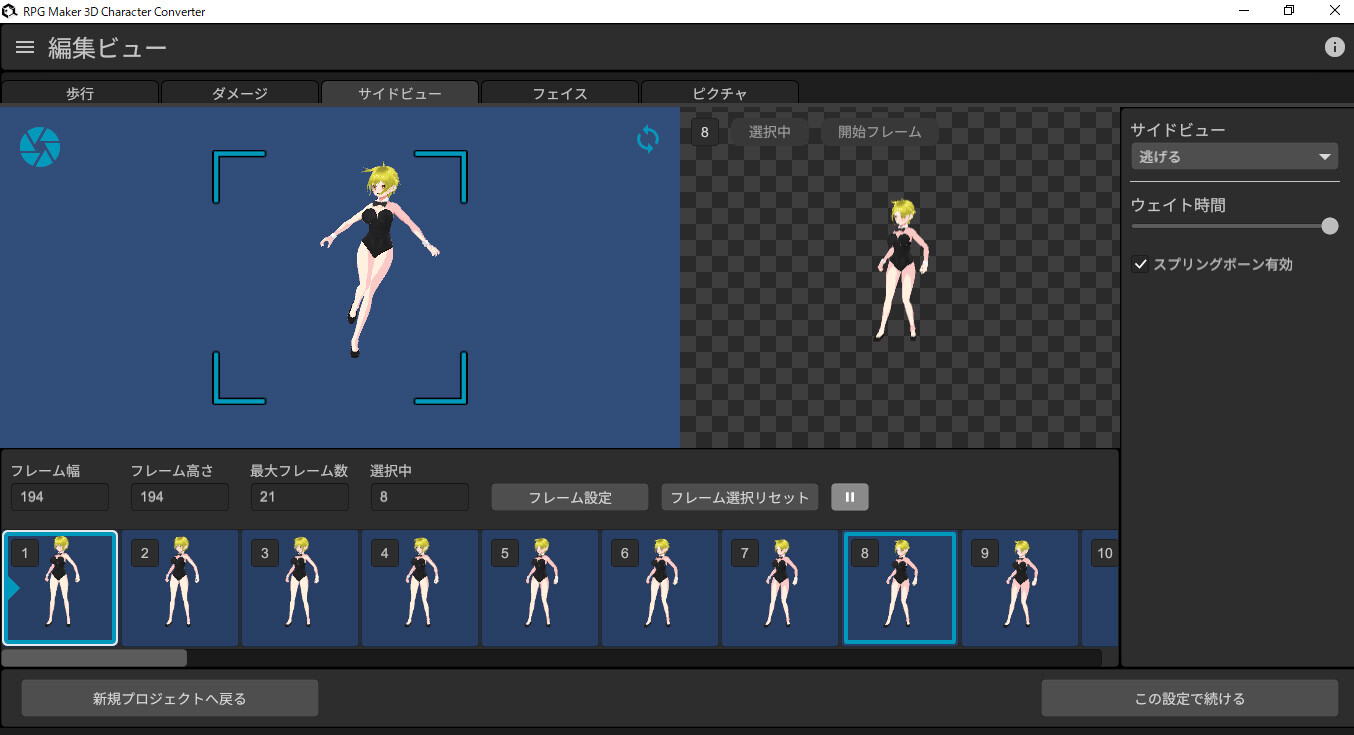Viewport: 1354px width, 735px height.
Task: Switch to the 歩行 tab
Action: coord(80,93)
